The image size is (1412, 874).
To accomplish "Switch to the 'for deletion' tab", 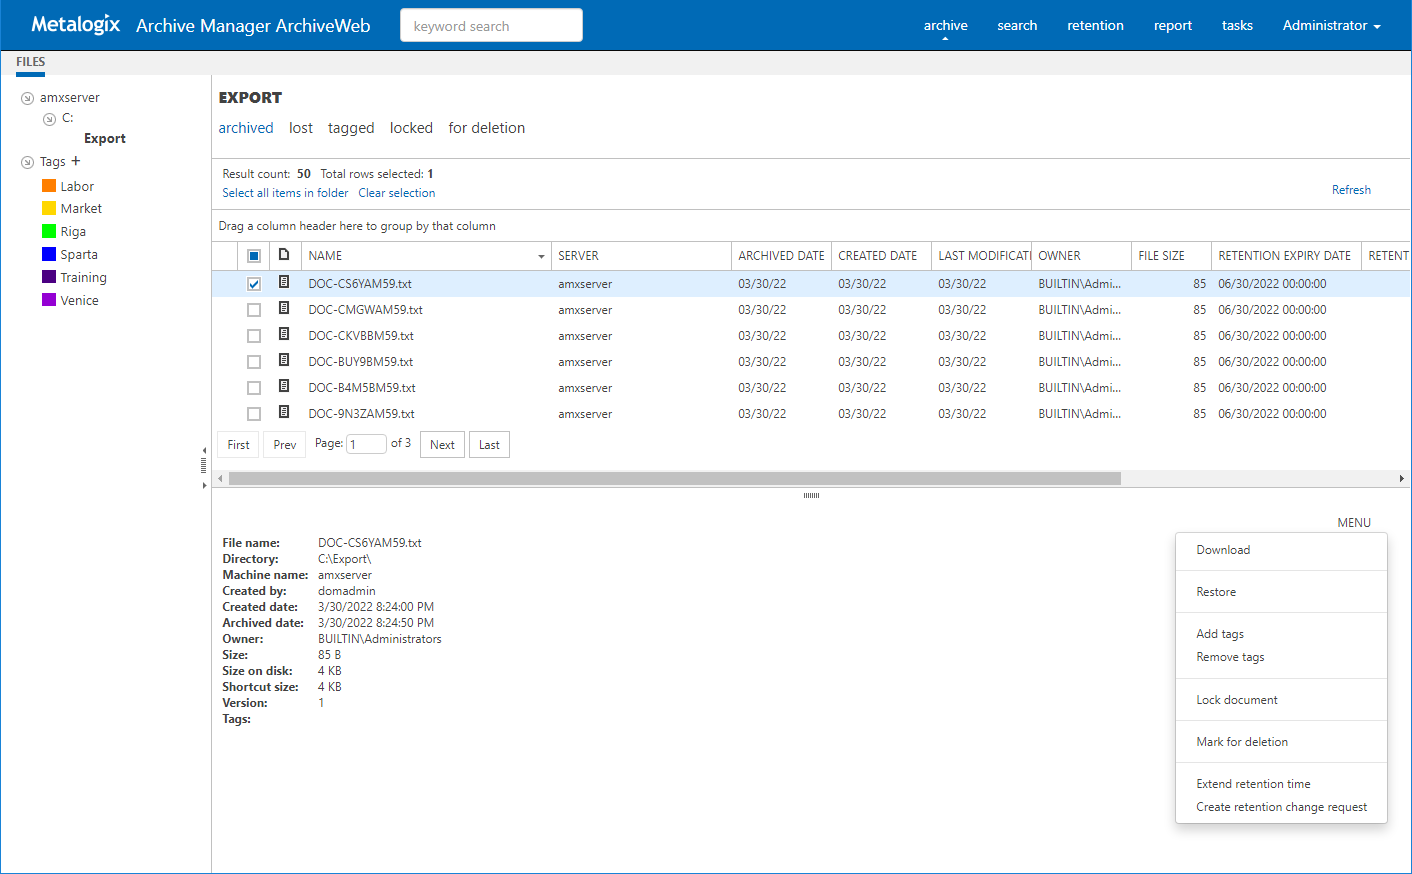I will pos(486,128).
